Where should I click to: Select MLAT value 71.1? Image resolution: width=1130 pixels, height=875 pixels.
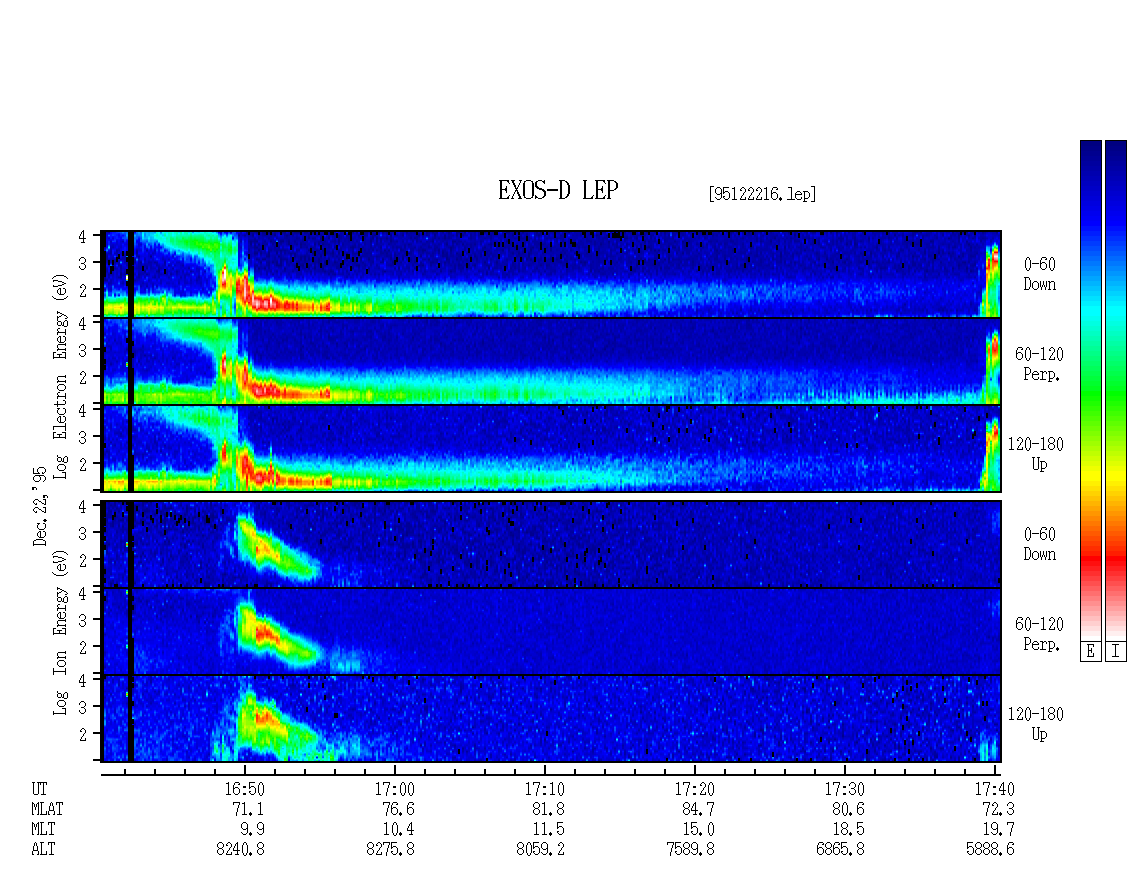click(248, 809)
